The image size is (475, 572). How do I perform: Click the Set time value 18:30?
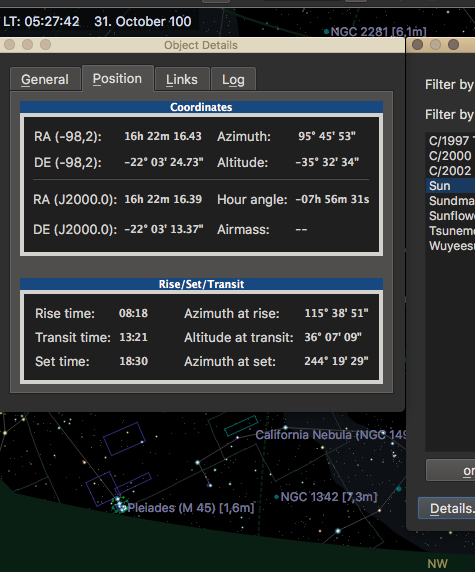[x=134, y=361]
